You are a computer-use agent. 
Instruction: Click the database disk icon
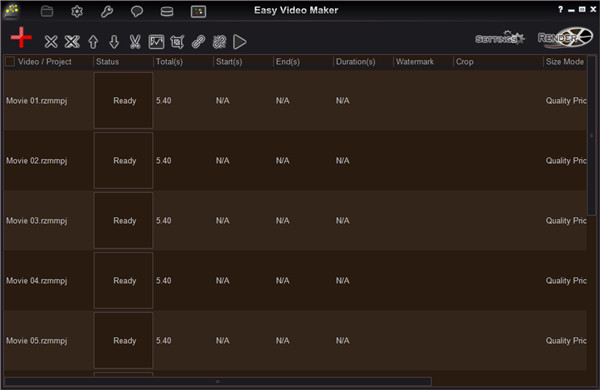(x=167, y=11)
